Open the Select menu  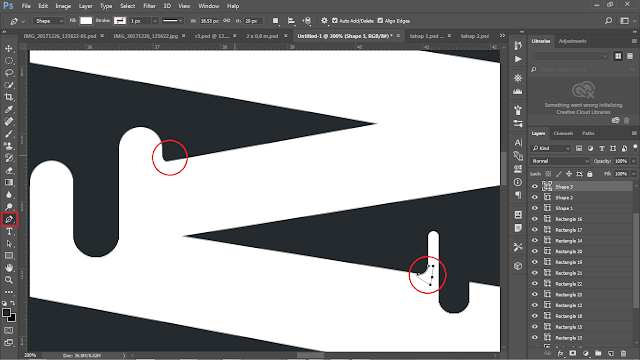coord(127,6)
